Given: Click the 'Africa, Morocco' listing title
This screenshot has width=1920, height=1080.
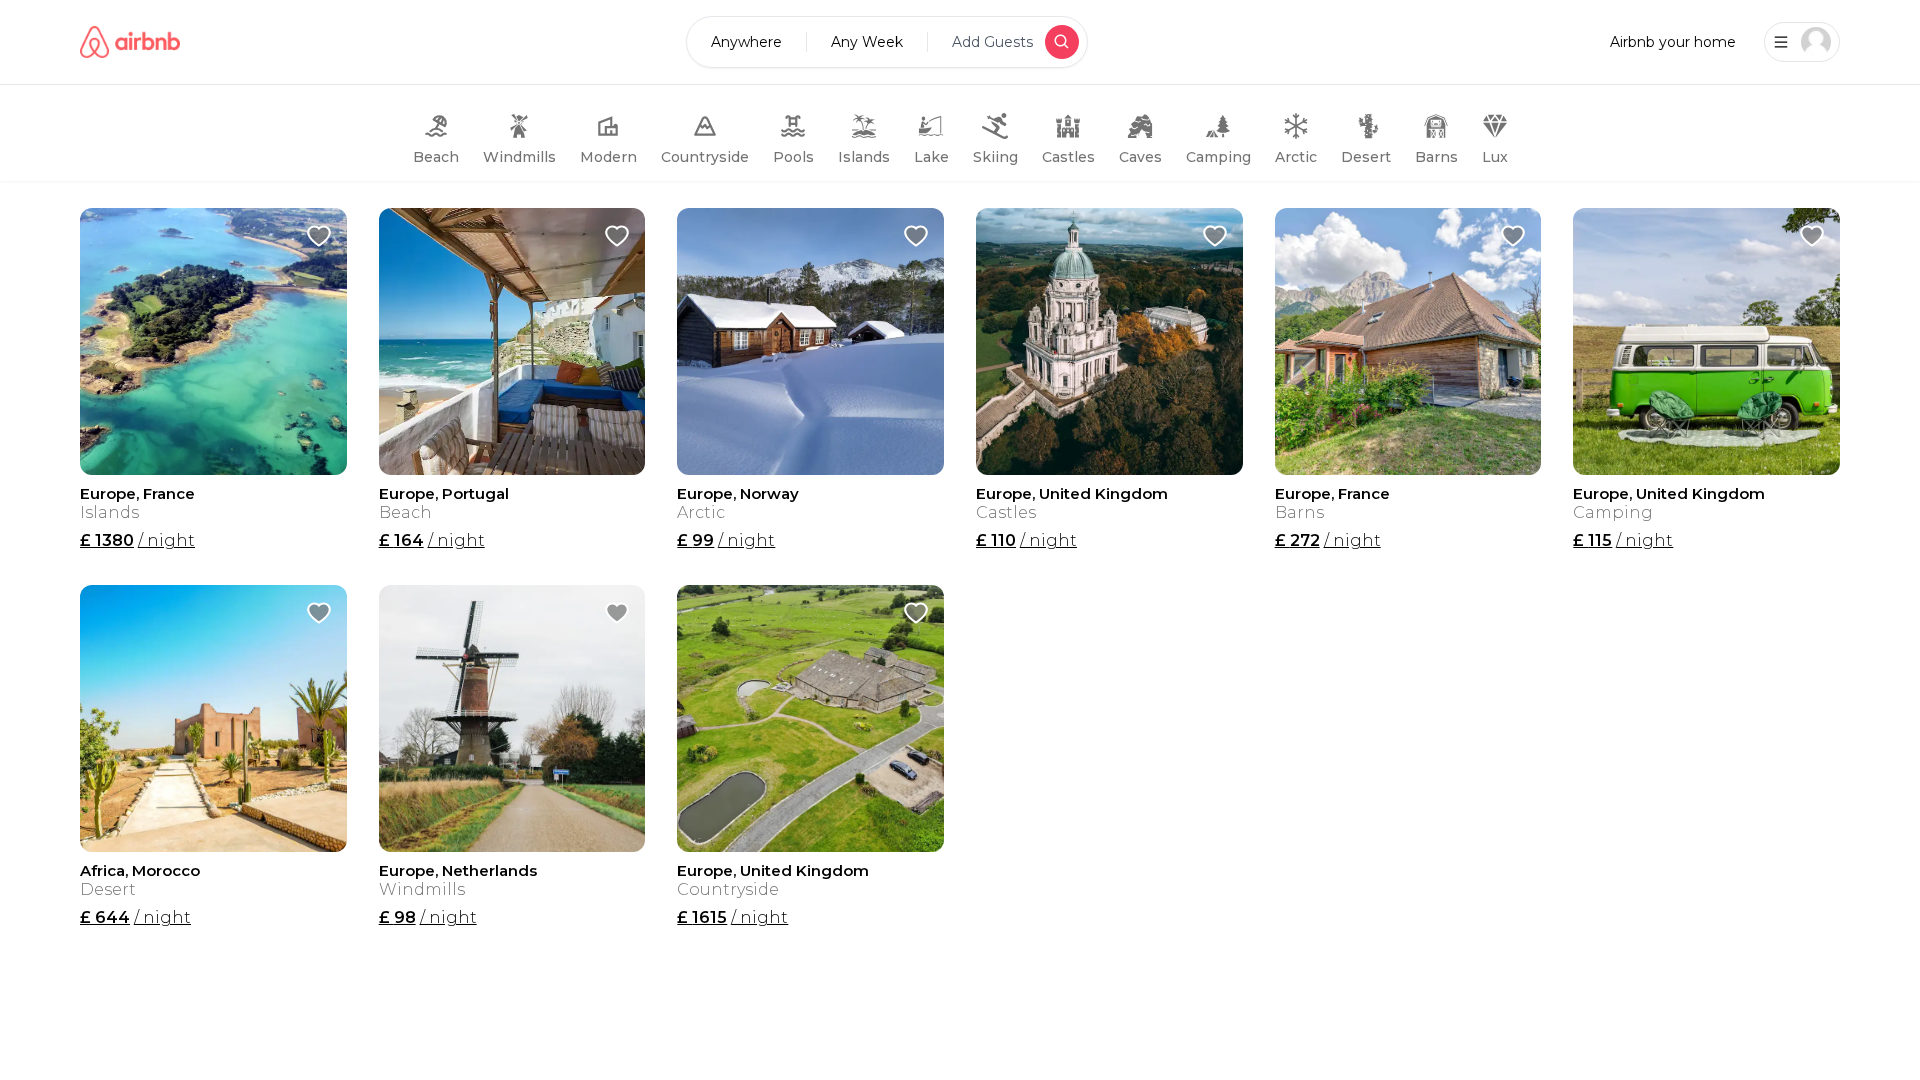Looking at the screenshot, I should (x=140, y=871).
